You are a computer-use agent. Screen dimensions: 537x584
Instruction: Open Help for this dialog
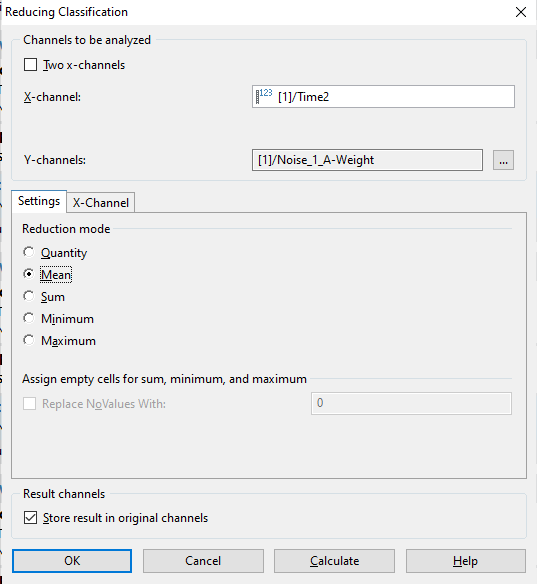(x=465, y=561)
